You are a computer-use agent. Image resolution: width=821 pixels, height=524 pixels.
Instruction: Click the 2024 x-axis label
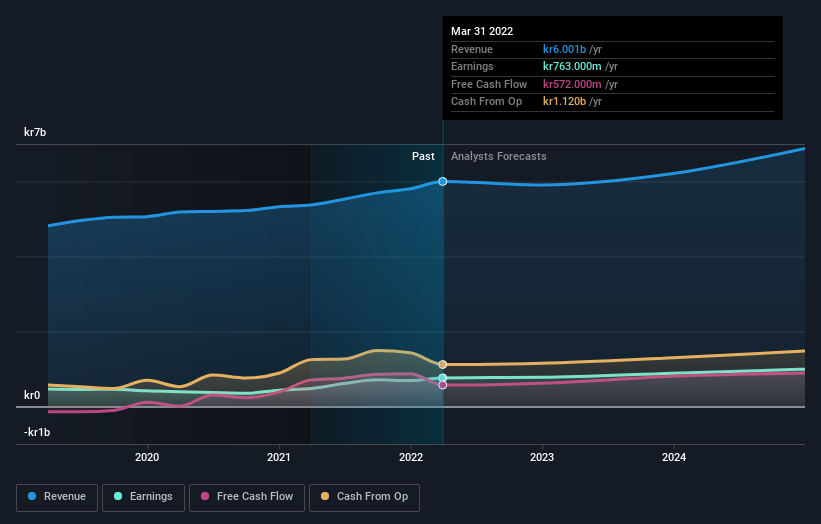(x=674, y=457)
